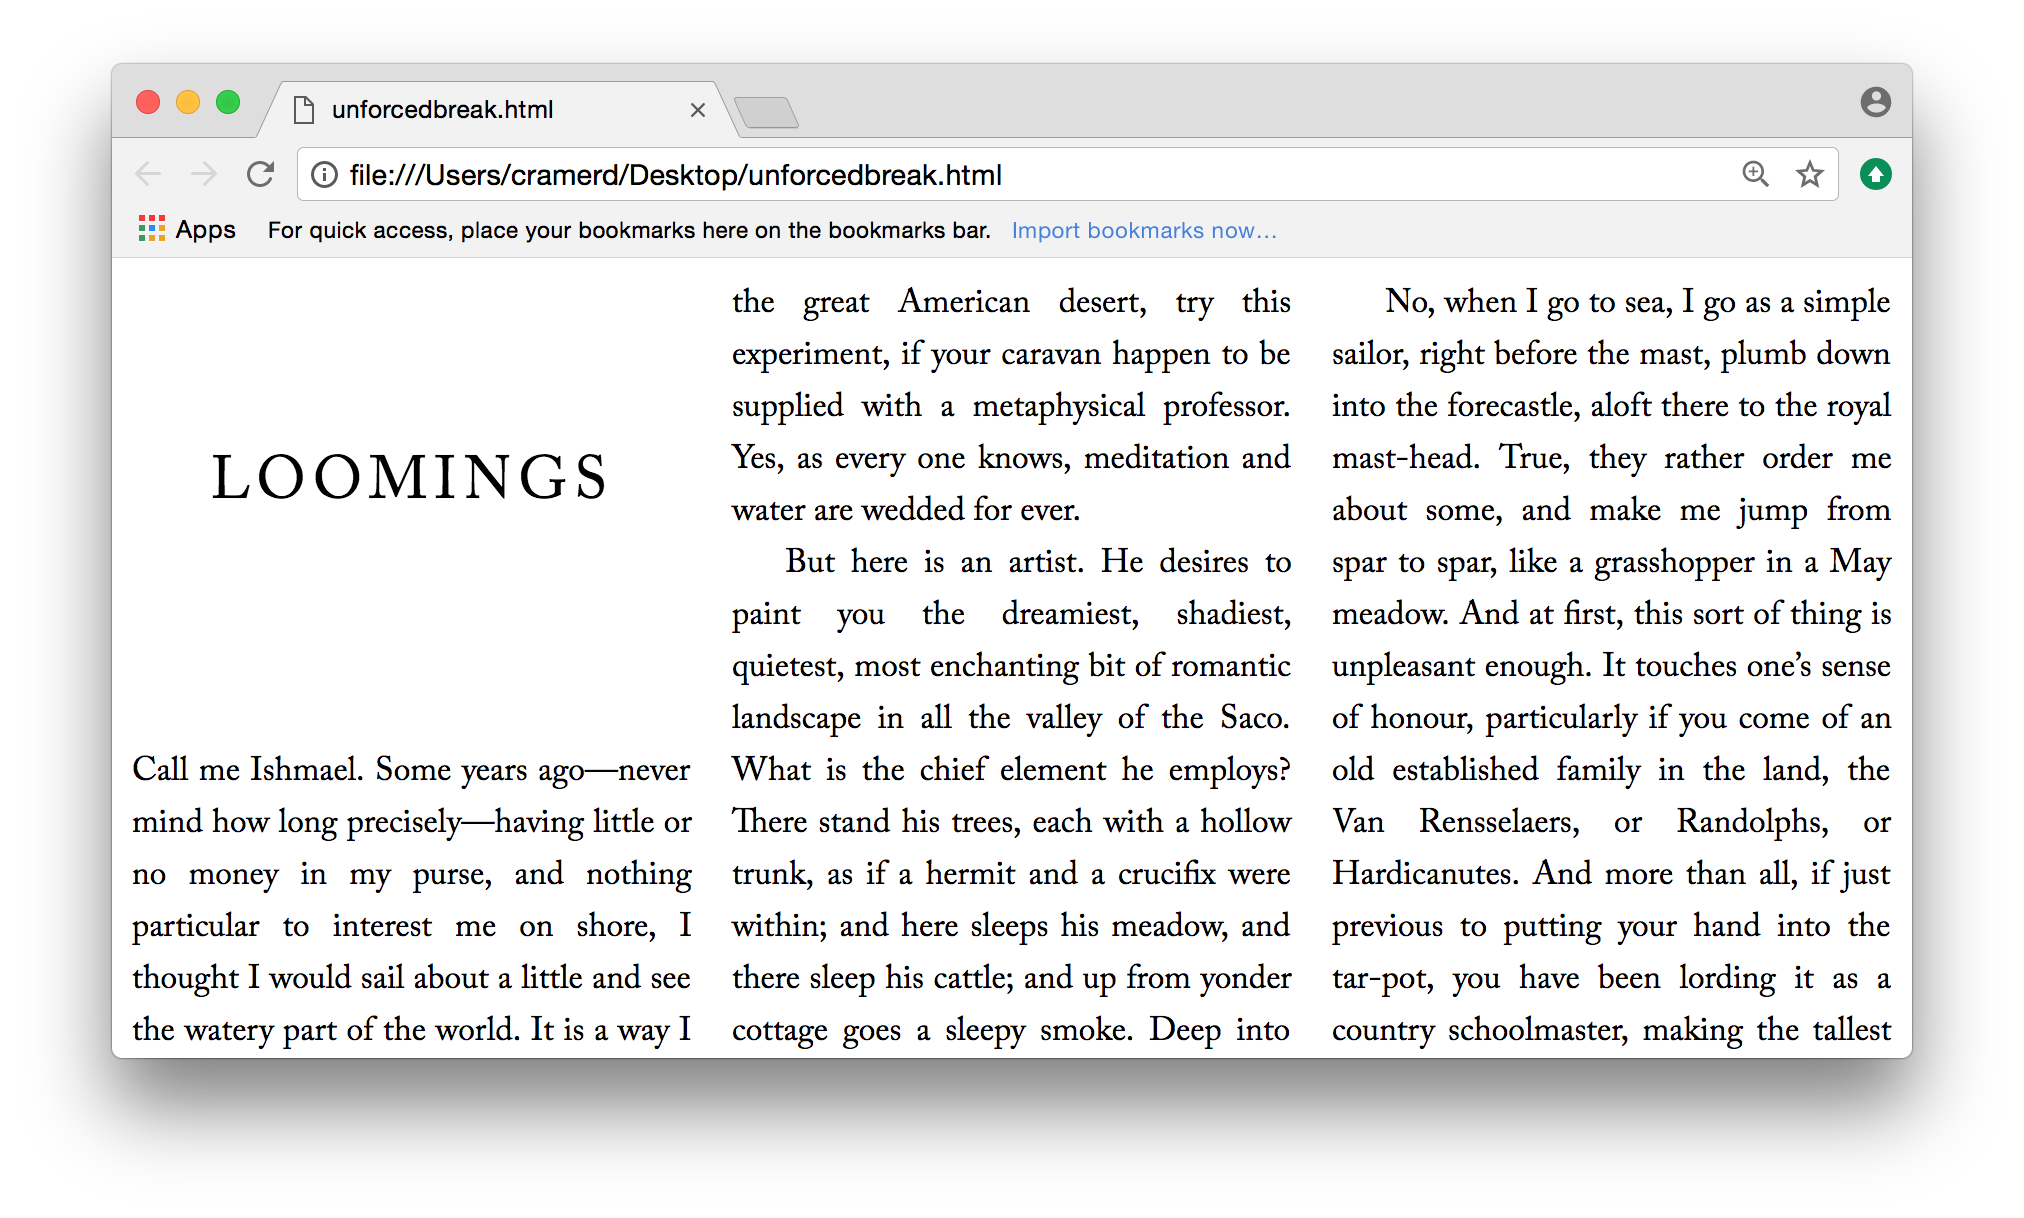Click the zoom magnifier icon
2024x1218 pixels.
[1755, 175]
